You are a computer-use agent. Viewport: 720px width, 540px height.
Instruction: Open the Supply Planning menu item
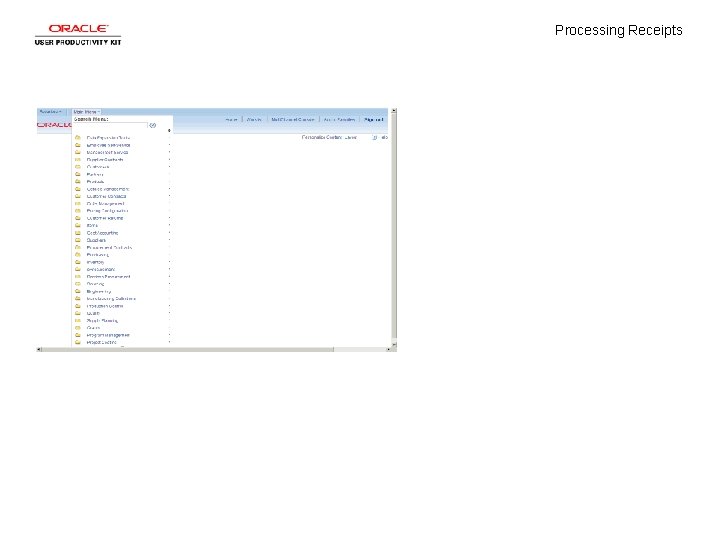click(x=102, y=321)
